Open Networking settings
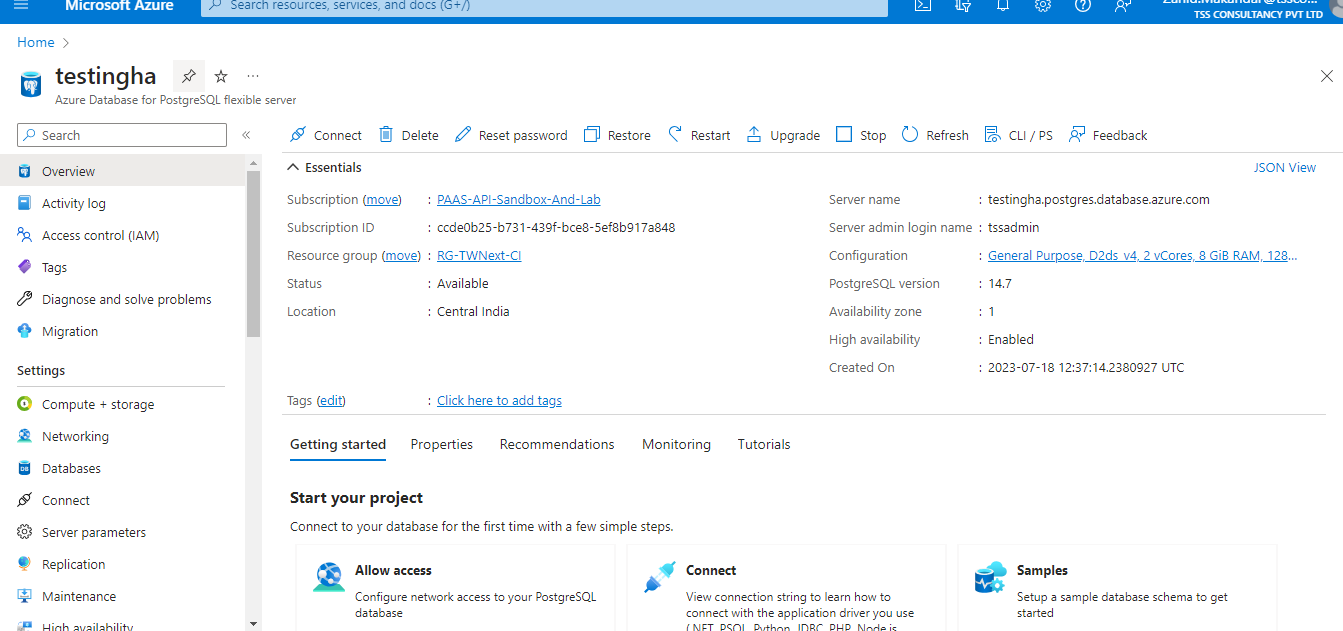The image size is (1343, 631). click(x=122, y=437)
